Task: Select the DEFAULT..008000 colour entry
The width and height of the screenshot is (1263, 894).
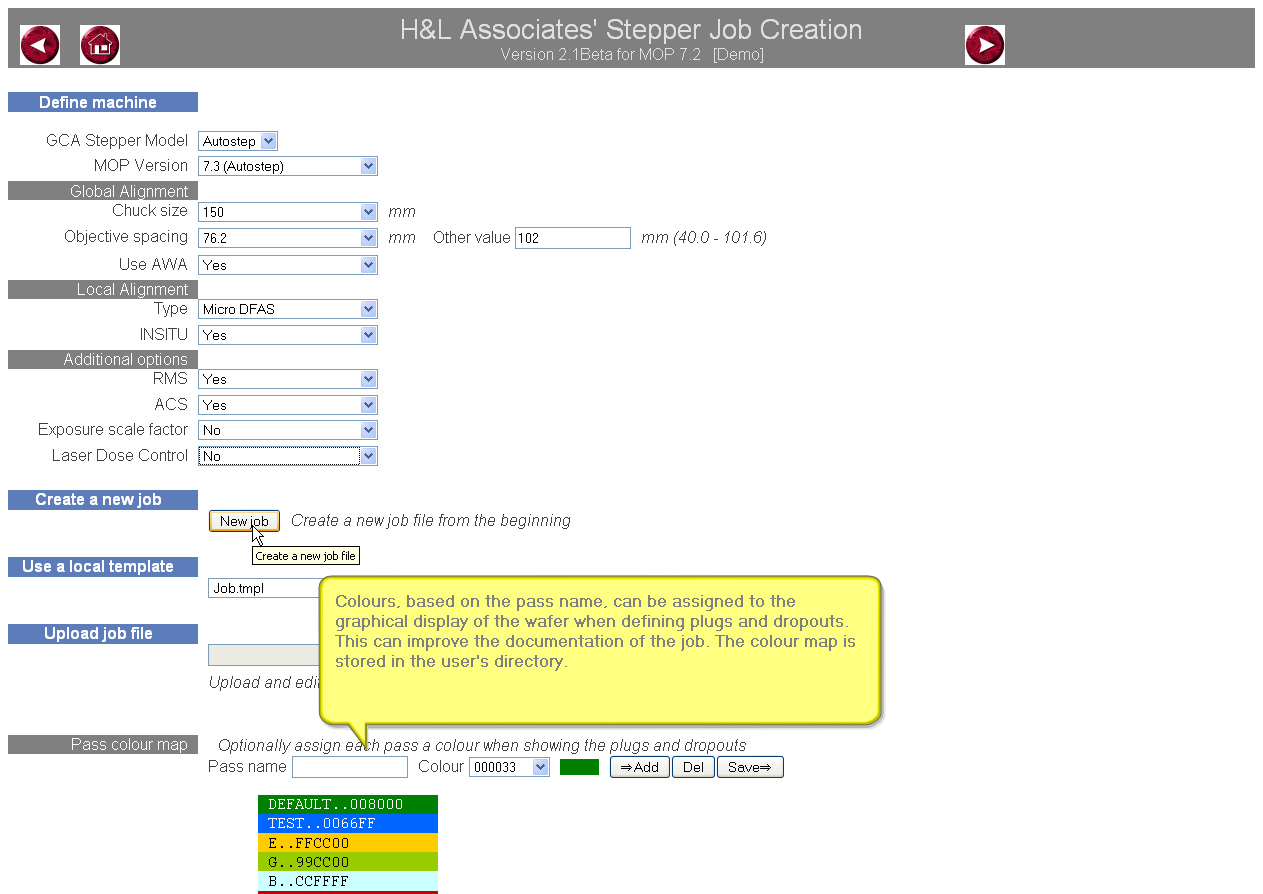Action: click(348, 804)
